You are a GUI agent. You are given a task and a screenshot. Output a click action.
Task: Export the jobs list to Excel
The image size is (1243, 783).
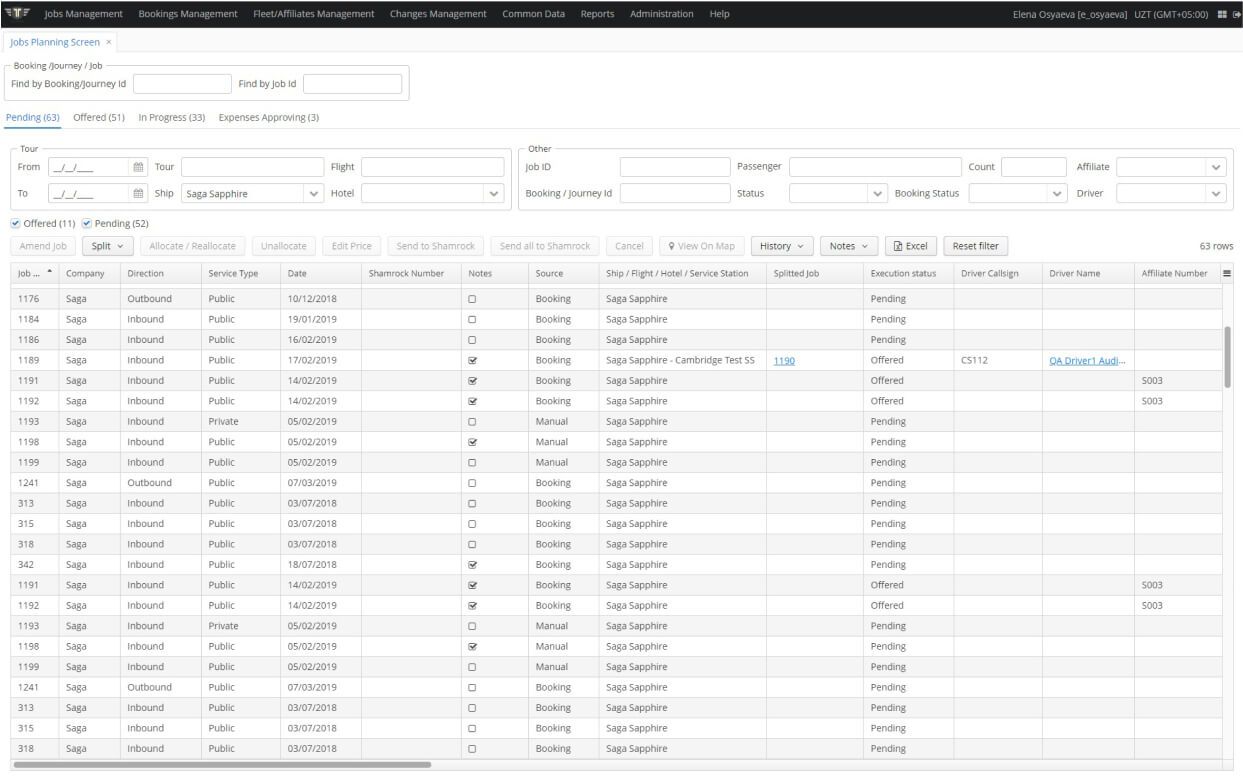[910, 246]
